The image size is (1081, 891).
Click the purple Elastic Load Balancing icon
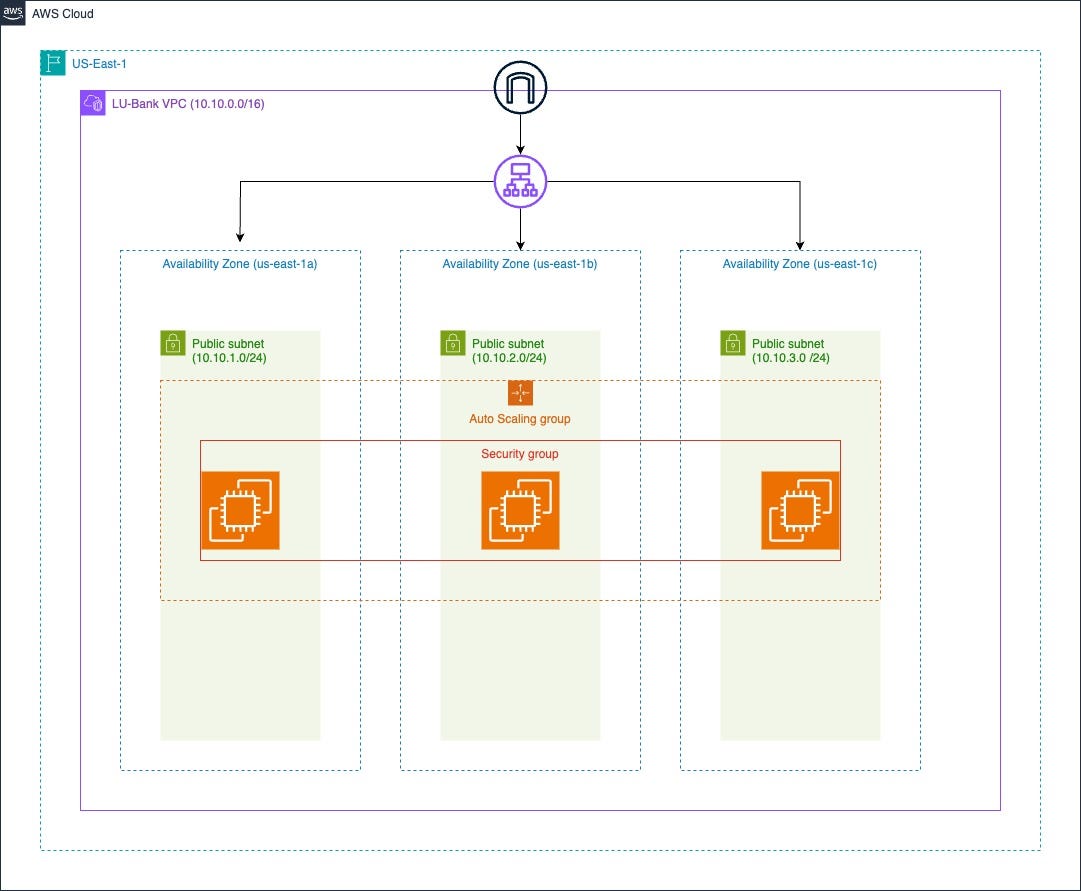(x=520, y=181)
